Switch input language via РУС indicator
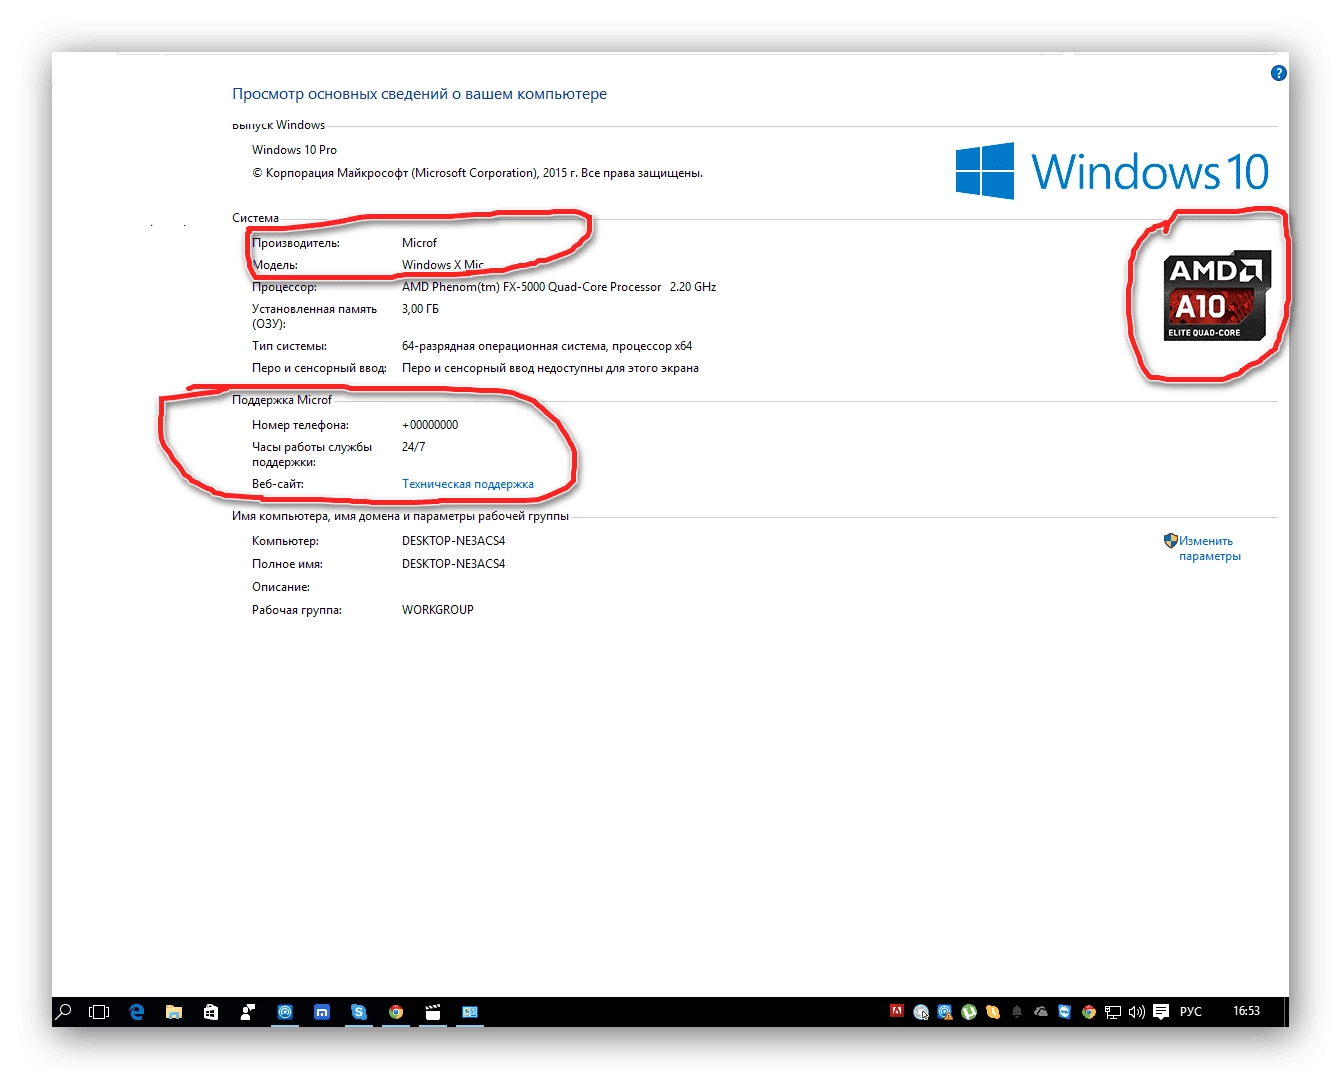 point(1191,1012)
